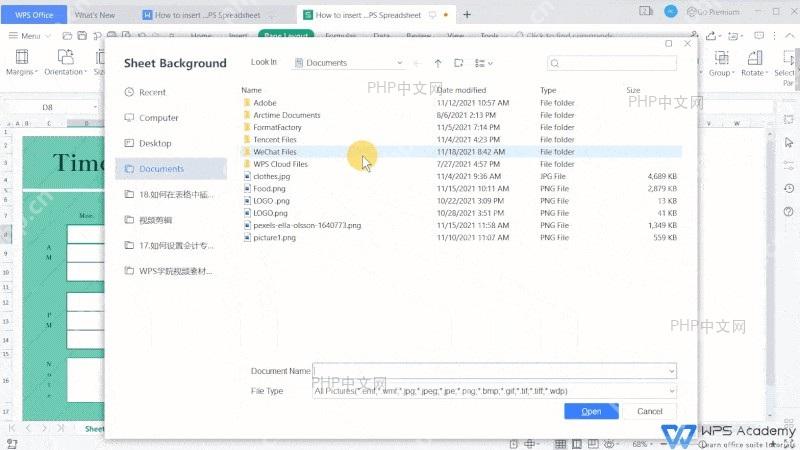The image size is (800, 450).
Task: Select the WPS Cloud Files folder
Action: click(x=462, y=164)
